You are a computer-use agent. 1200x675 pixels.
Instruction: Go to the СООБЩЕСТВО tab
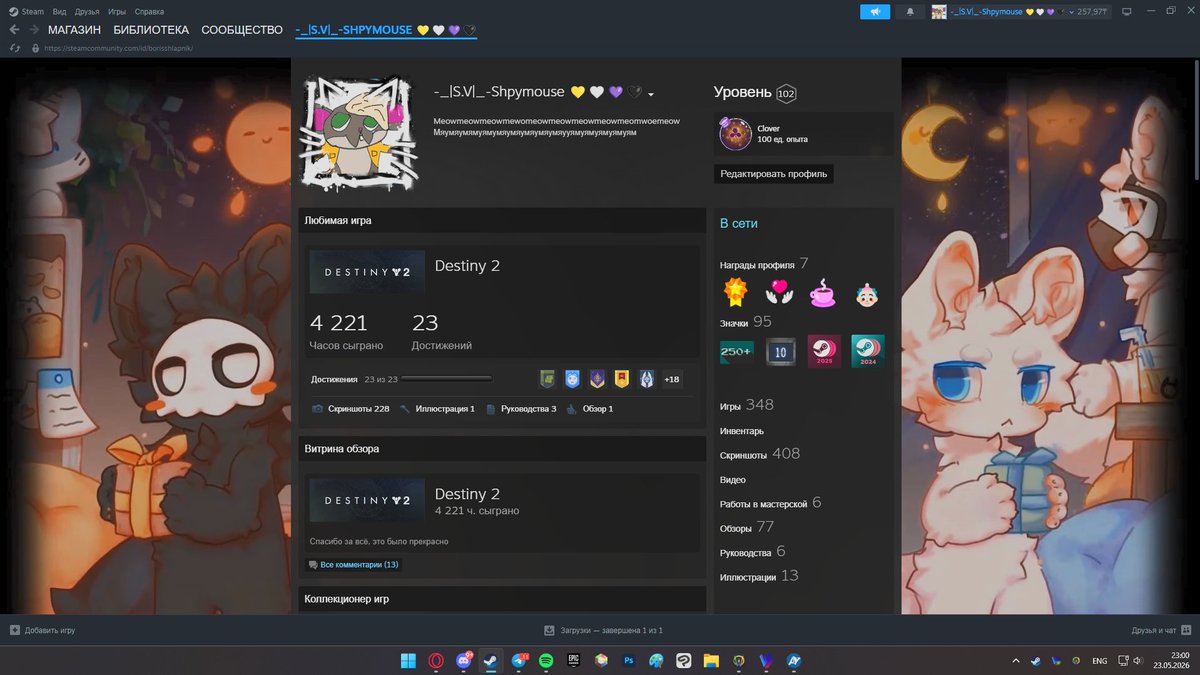click(242, 30)
